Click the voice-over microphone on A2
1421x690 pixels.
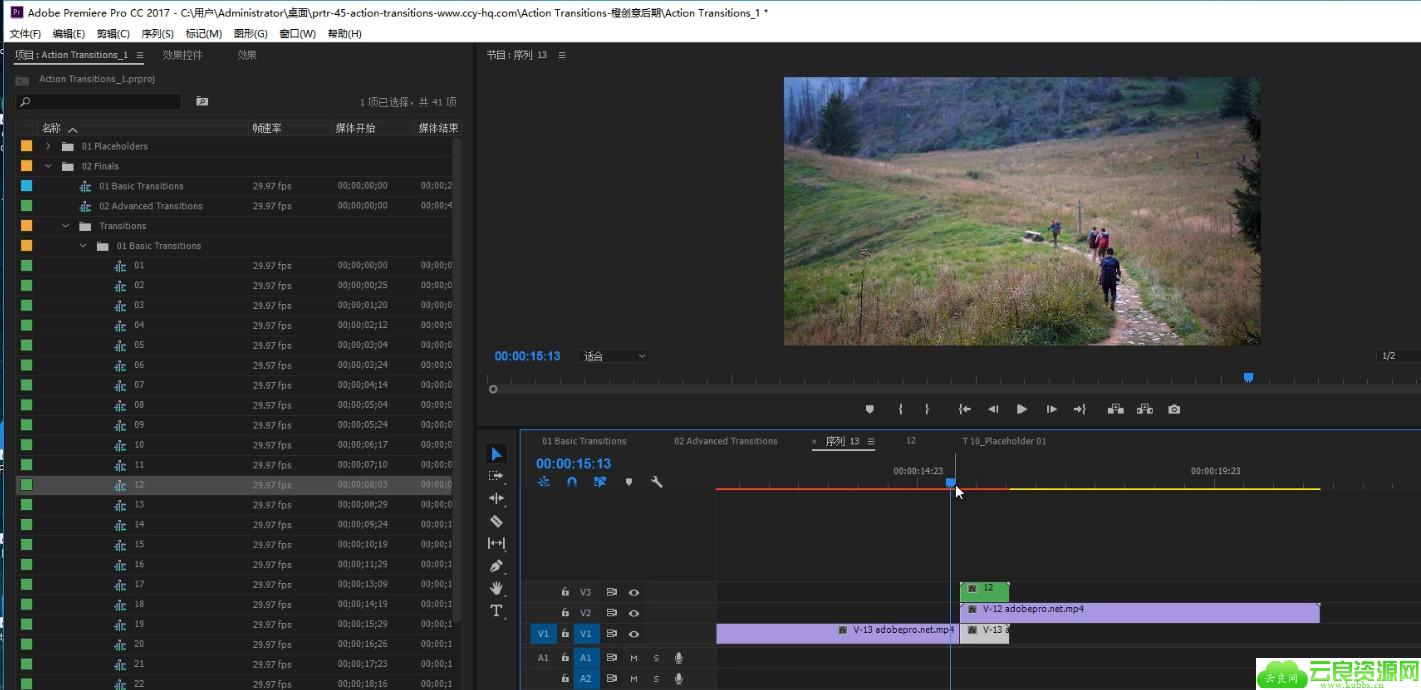pos(678,679)
